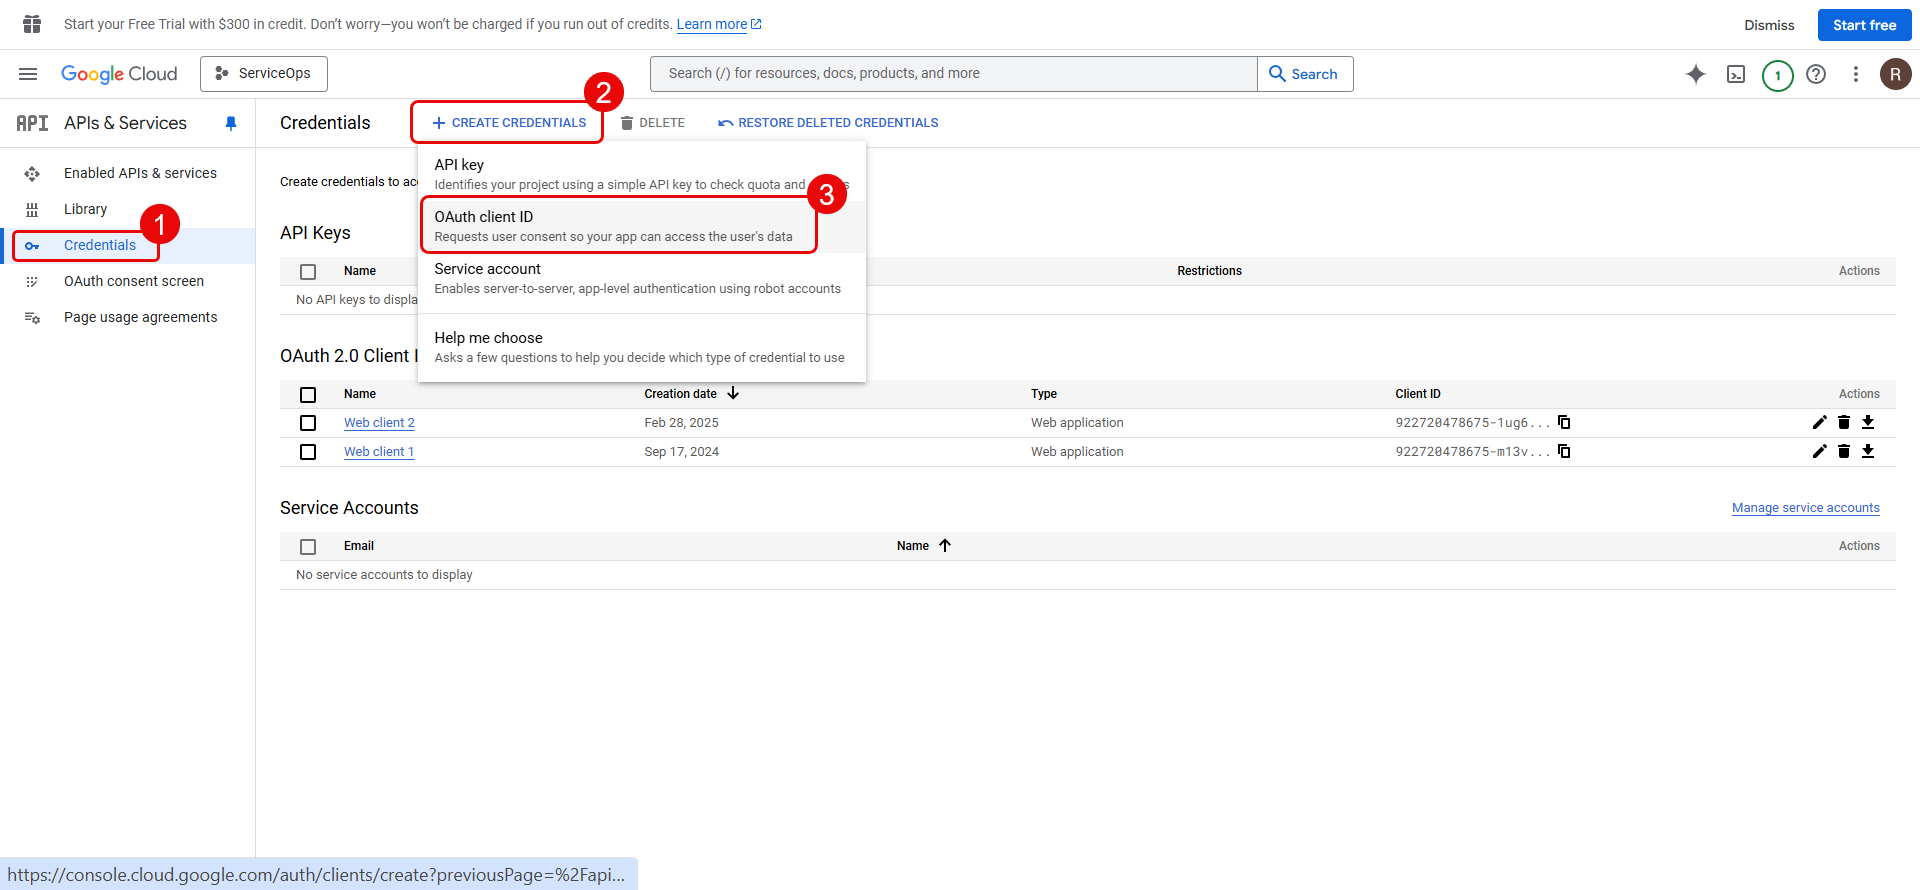Screen dimensions: 1920x890
Task: Select all service accounts via header checkbox
Action: pos(308,546)
